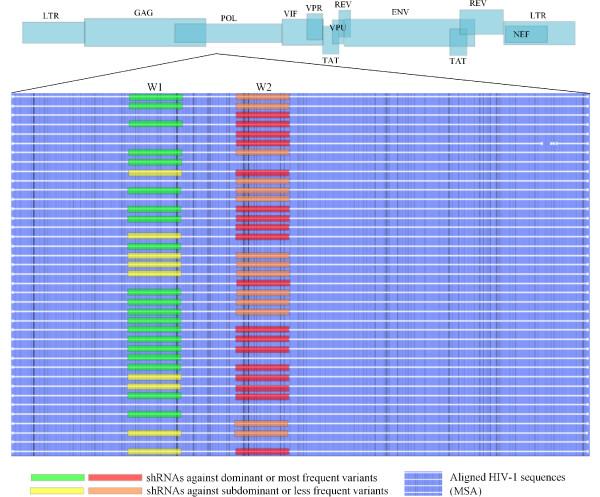Click the W1 window label
The width and height of the screenshot is (600, 497).
coord(155,87)
